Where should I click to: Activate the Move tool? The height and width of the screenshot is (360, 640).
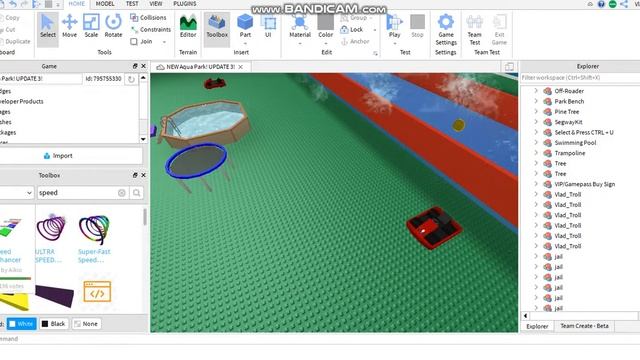69,27
